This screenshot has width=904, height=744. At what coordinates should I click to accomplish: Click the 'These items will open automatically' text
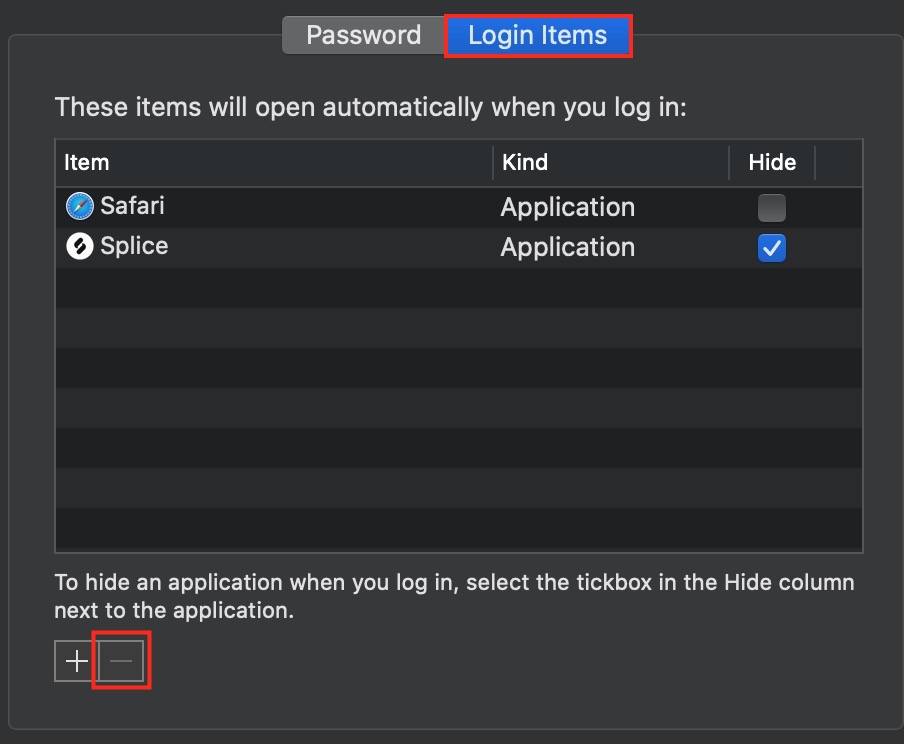pos(370,108)
